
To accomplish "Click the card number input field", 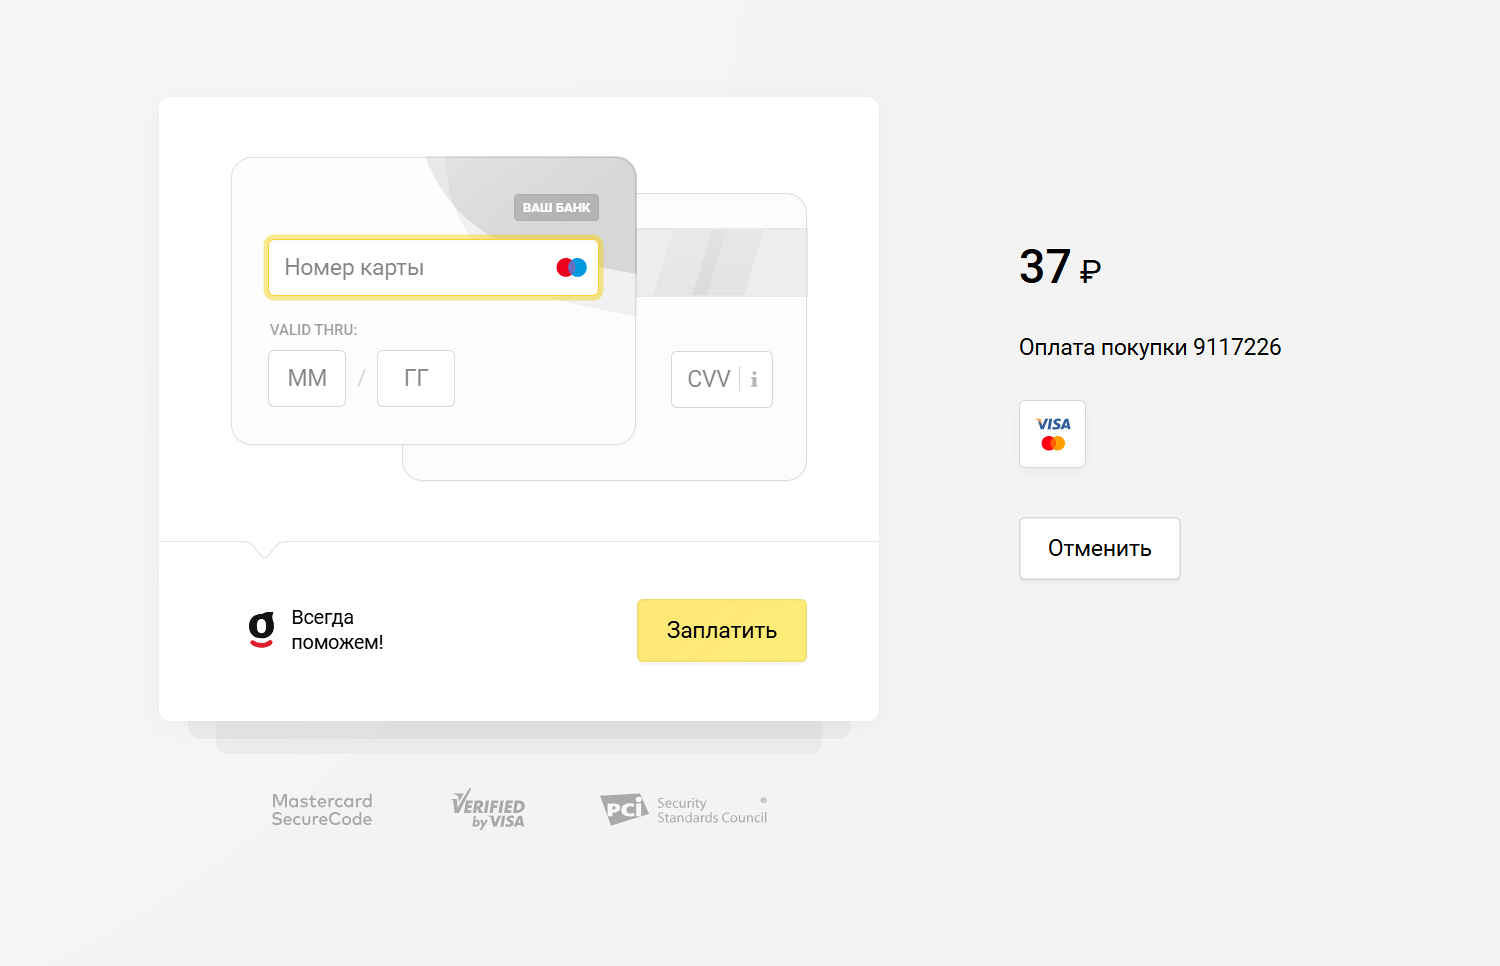I will click(x=433, y=267).
